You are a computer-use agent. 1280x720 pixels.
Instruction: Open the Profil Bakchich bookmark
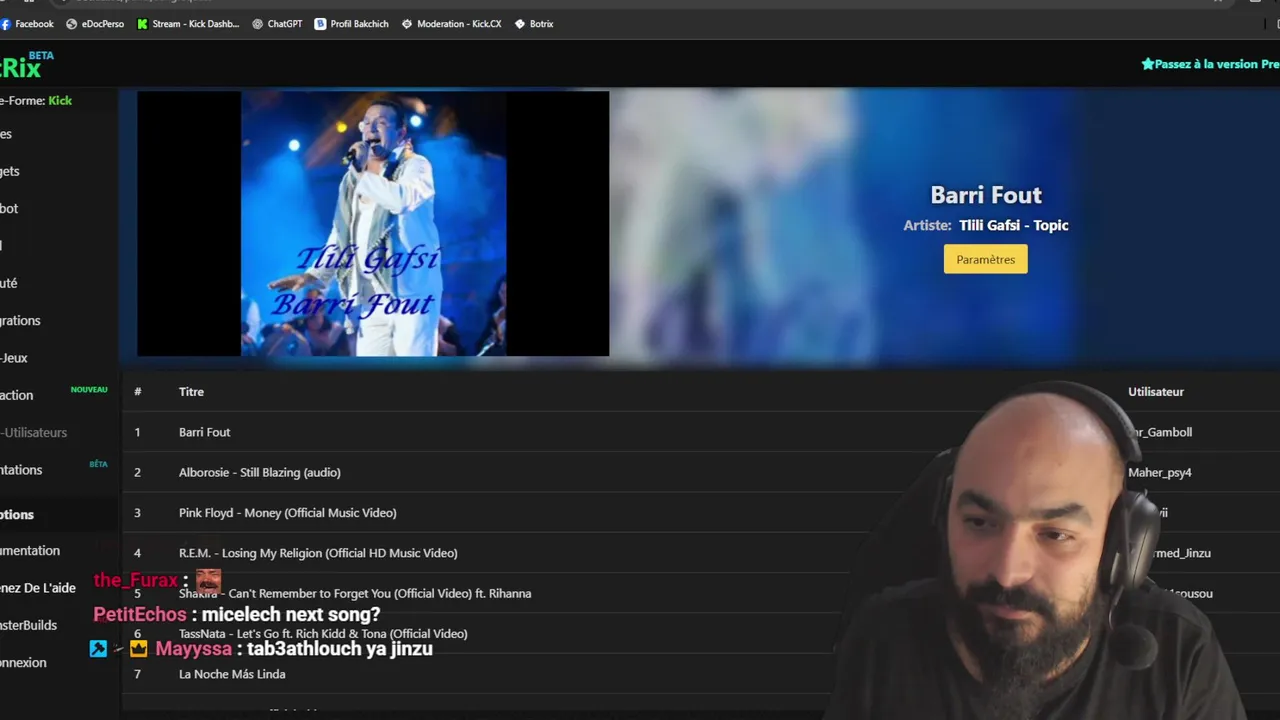(351, 24)
